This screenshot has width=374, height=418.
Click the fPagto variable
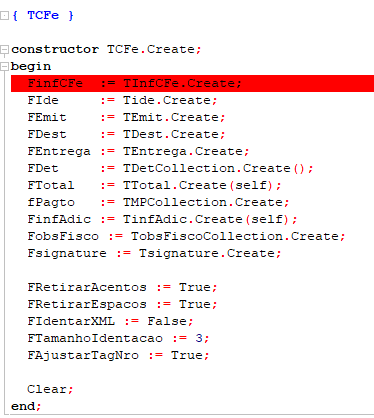51,202
